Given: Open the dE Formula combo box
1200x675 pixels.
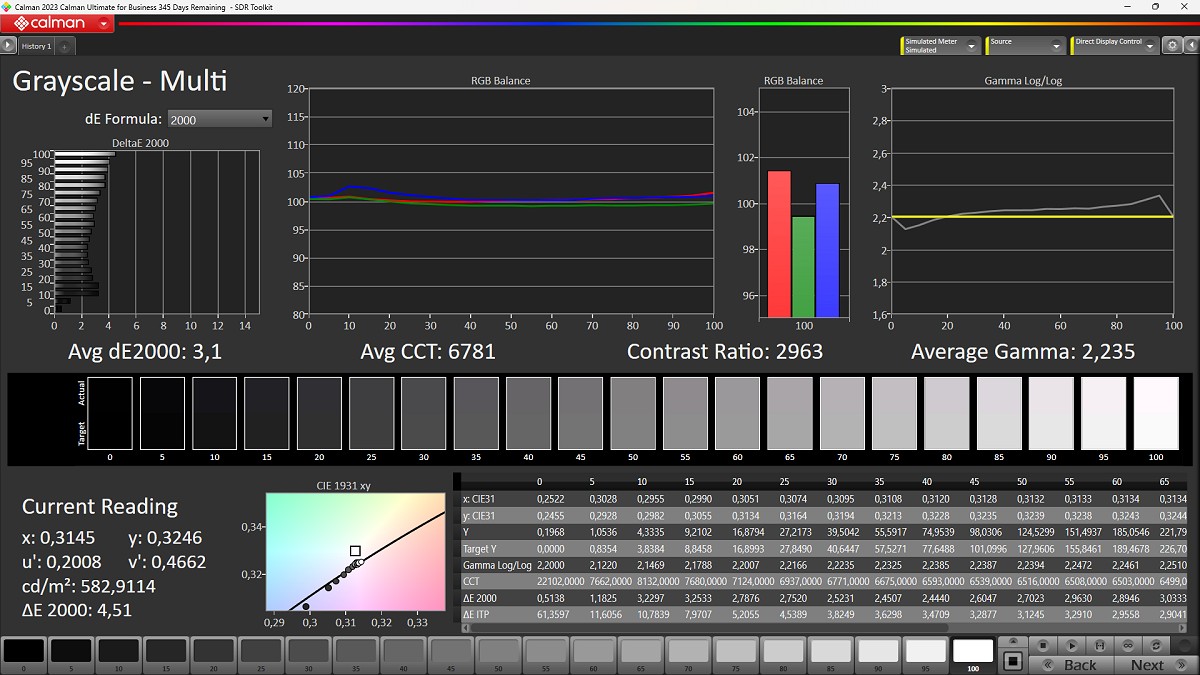Looking at the screenshot, I should (x=219, y=119).
